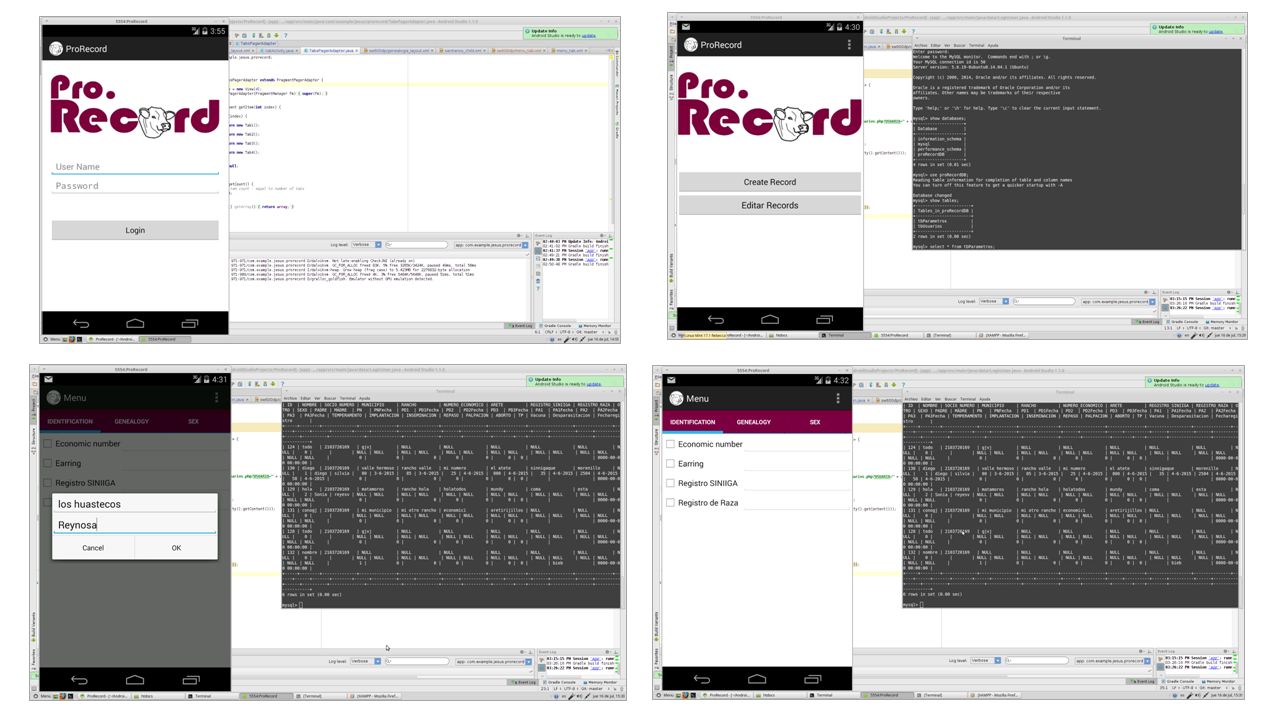Open Log level dropdown in the 4:31 screenshot
The image size is (1280, 720).
pyautogui.click(x=365, y=660)
